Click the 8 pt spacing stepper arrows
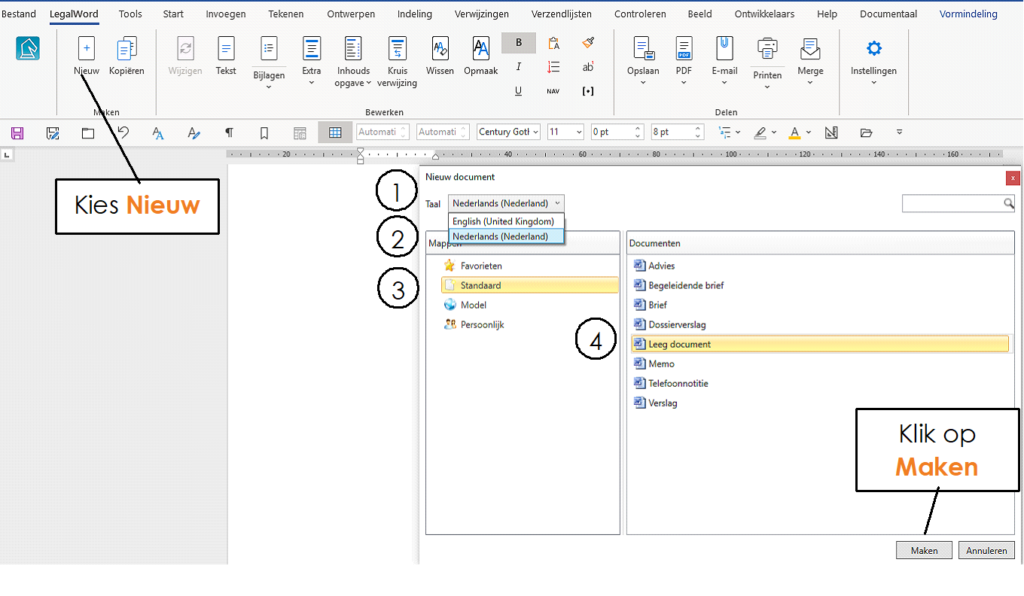1024x596 pixels. (697, 132)
